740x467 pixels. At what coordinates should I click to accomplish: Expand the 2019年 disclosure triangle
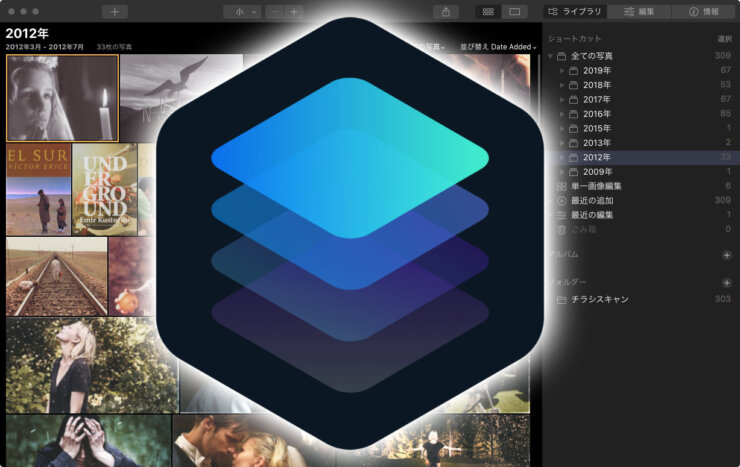click(562, 71)
